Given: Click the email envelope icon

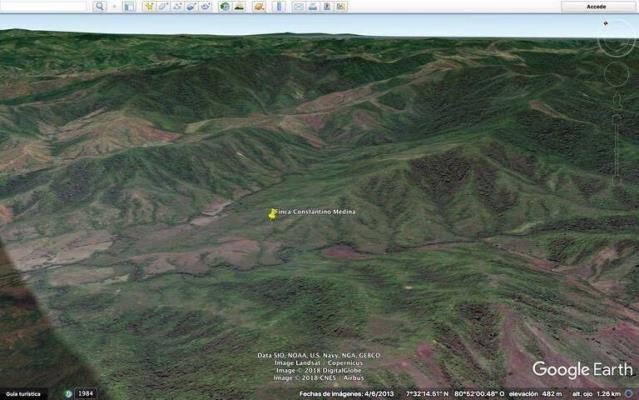Looking at the screenshot, I should click(298, 6).
